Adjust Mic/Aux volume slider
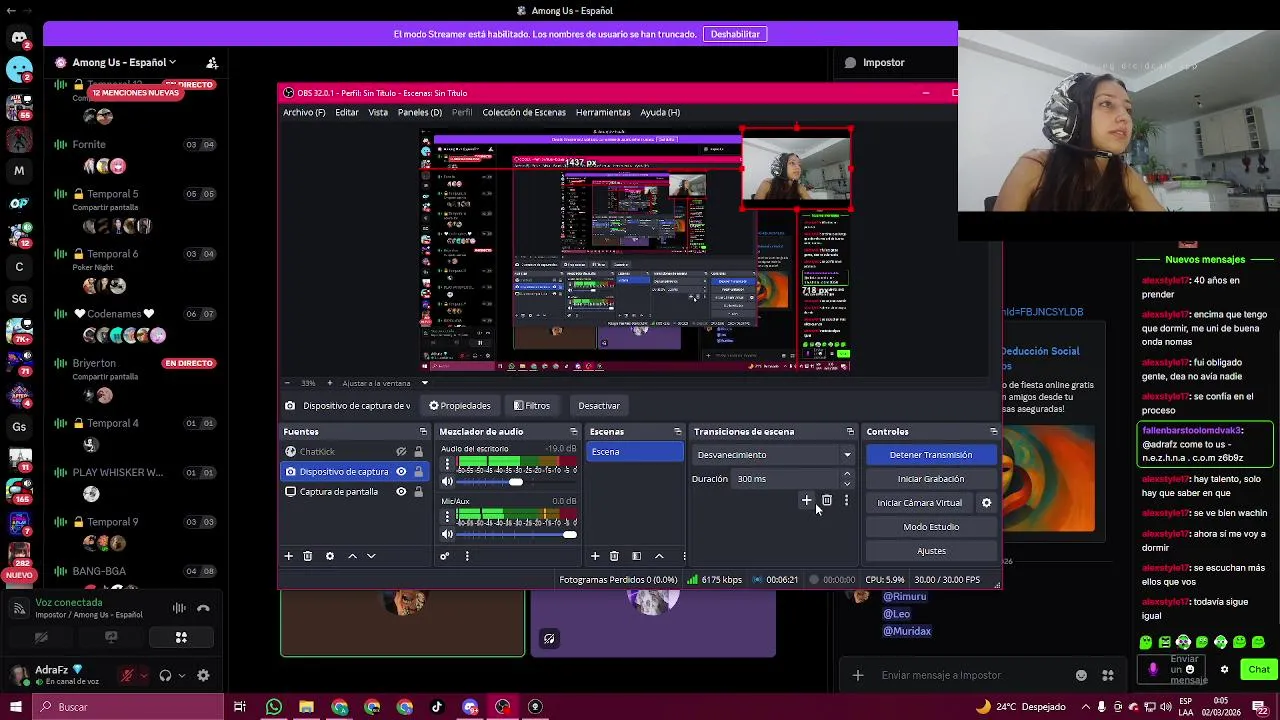1280x720 pixels. point(517,534)
